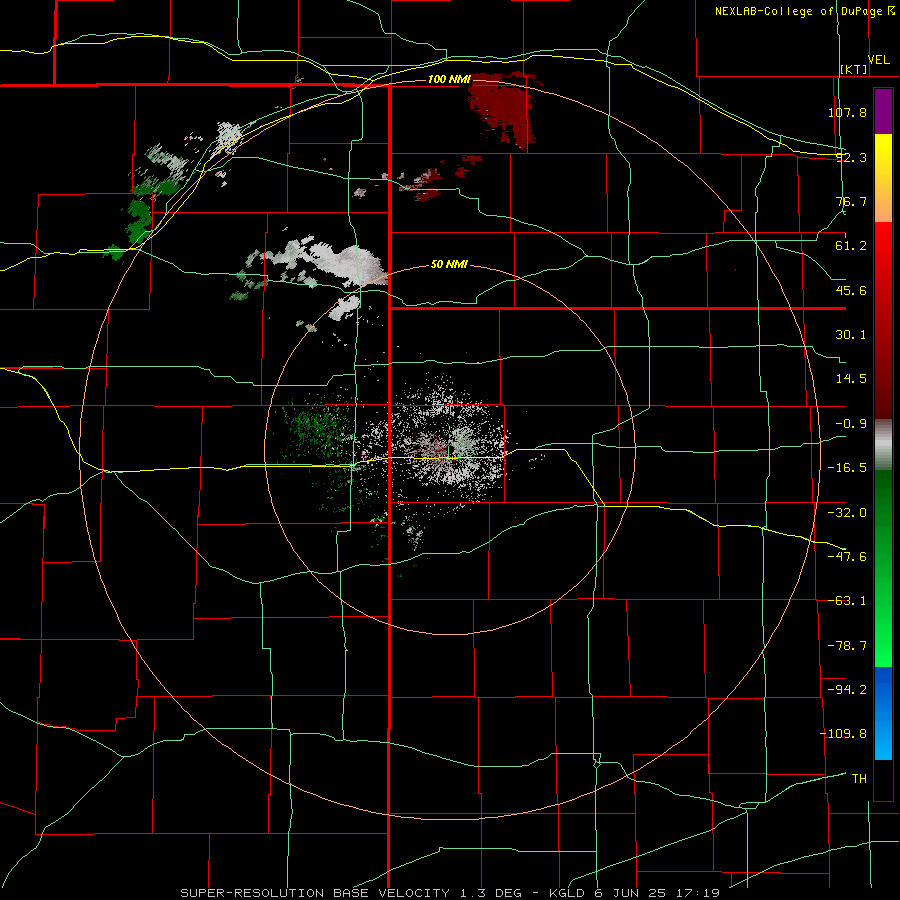Click the Super-Resolution Base Velocity caption
The width and height of the screenshot is (900, 900).
coord(449,893)
